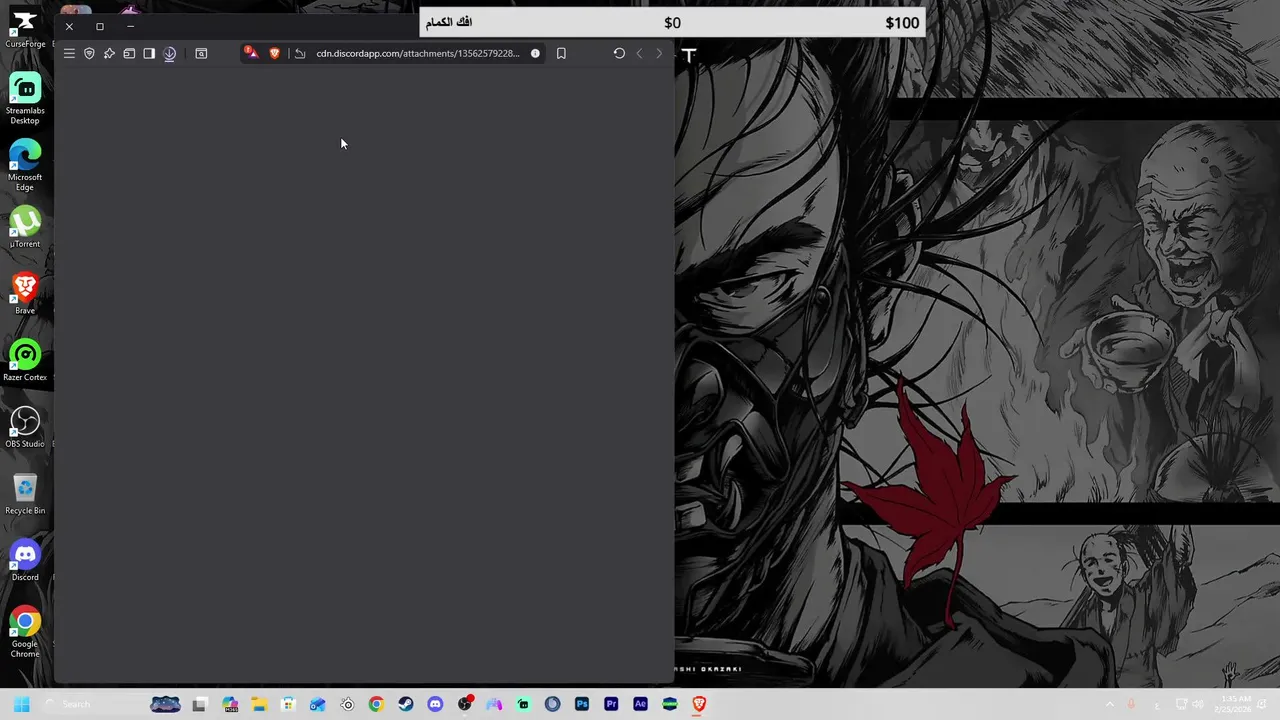
Task: Expand the system tray hidden icons chevron
Action: [1110, 704]
